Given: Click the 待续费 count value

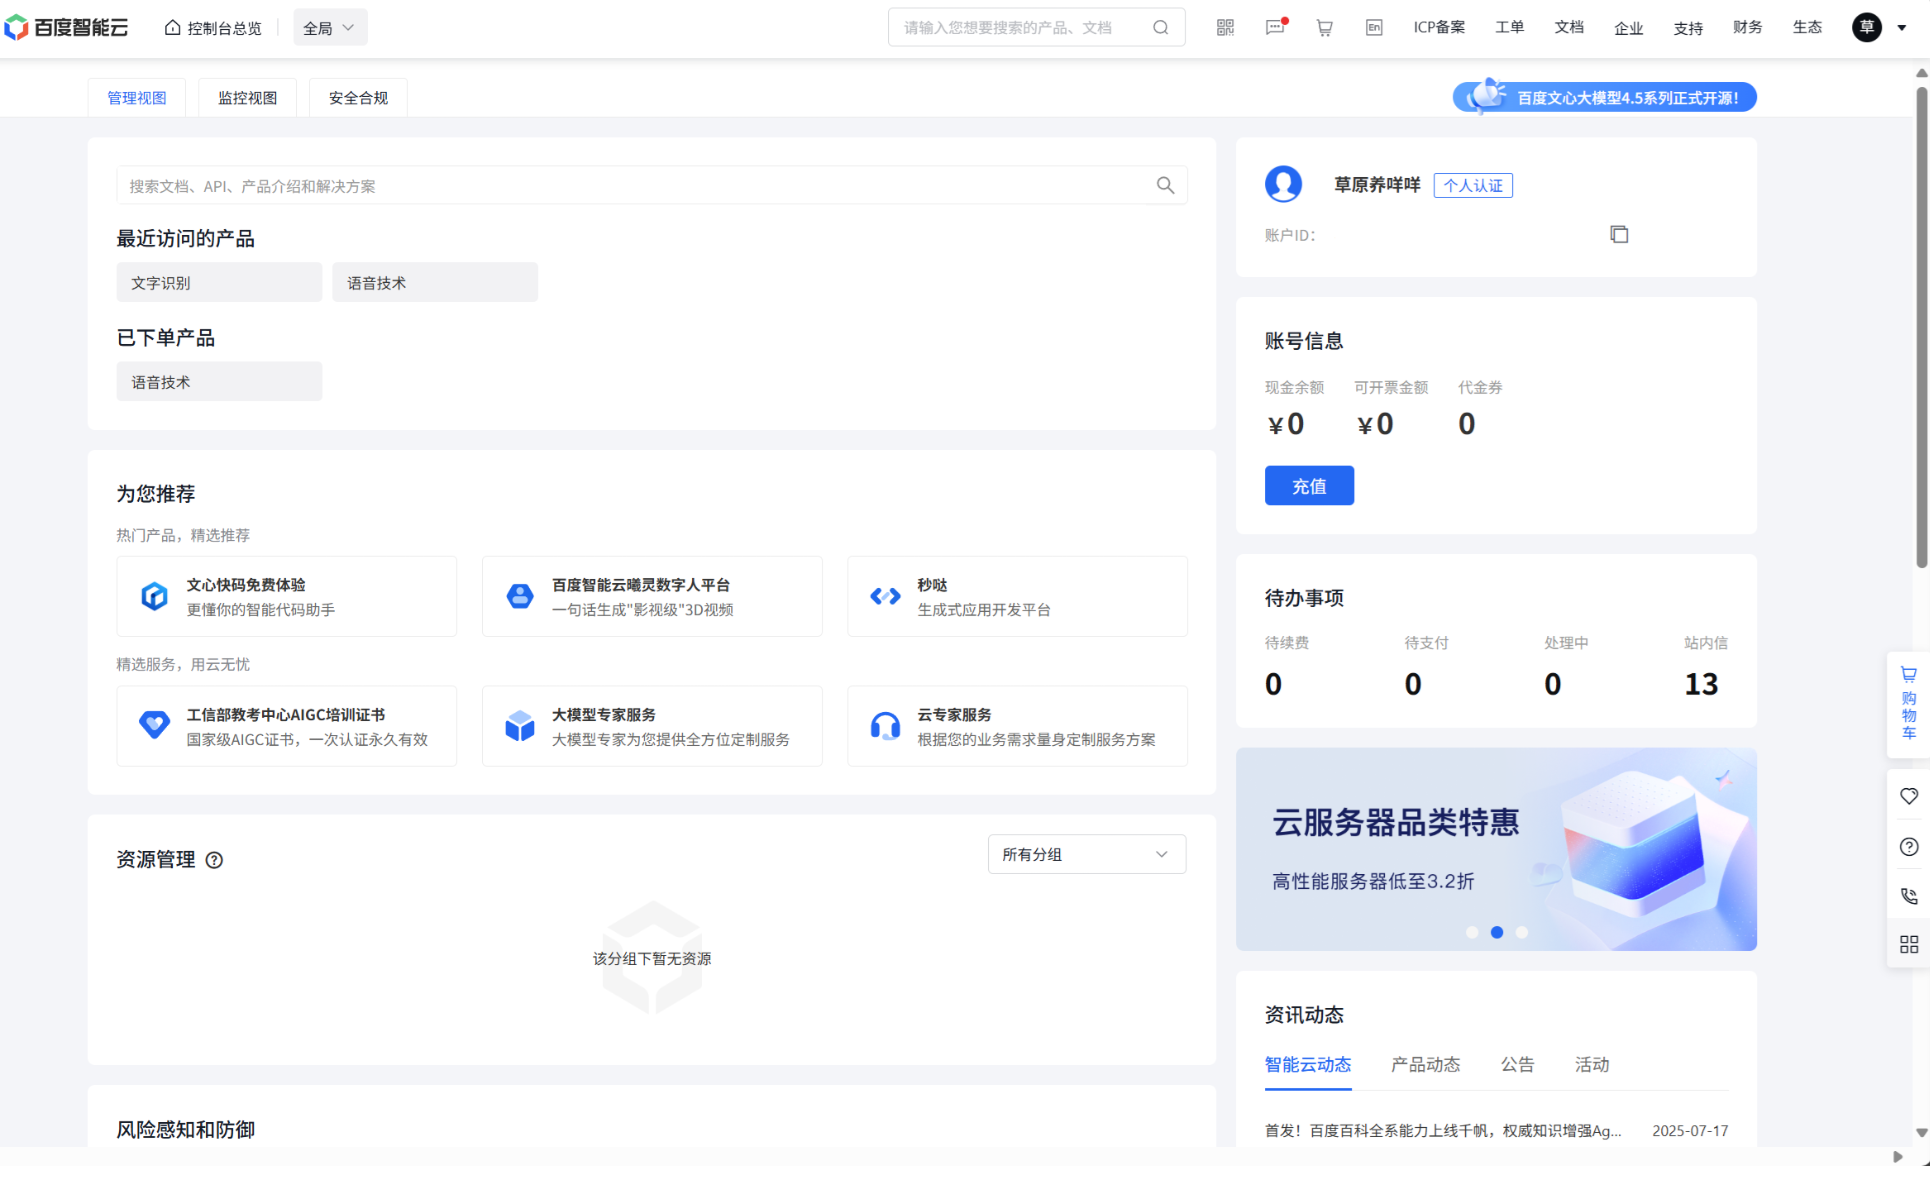Looking at the screenshot, I should [x=1273, y=684].
